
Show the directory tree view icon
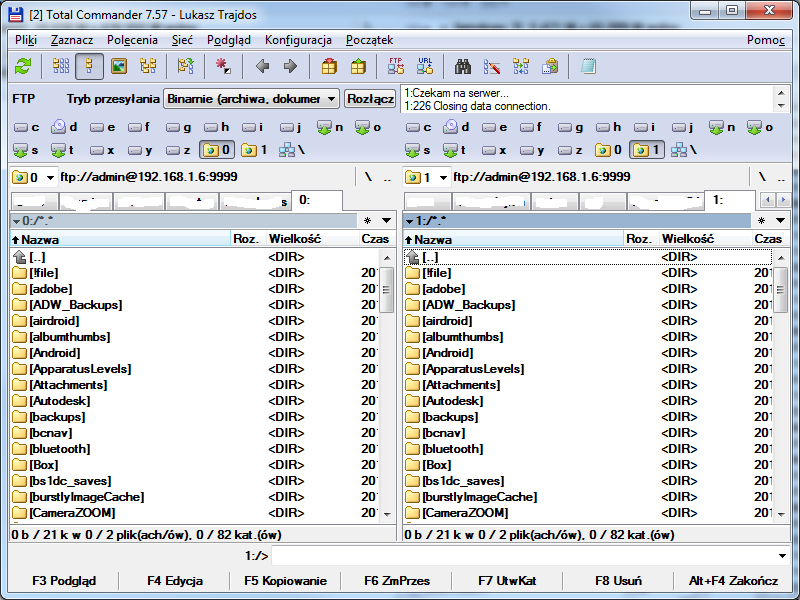(148, 66)
